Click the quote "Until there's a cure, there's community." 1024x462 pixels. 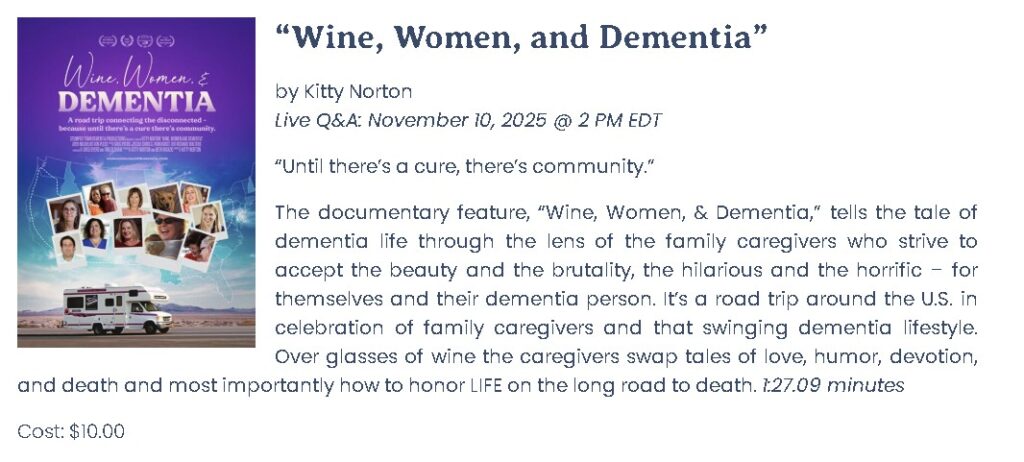464,167
